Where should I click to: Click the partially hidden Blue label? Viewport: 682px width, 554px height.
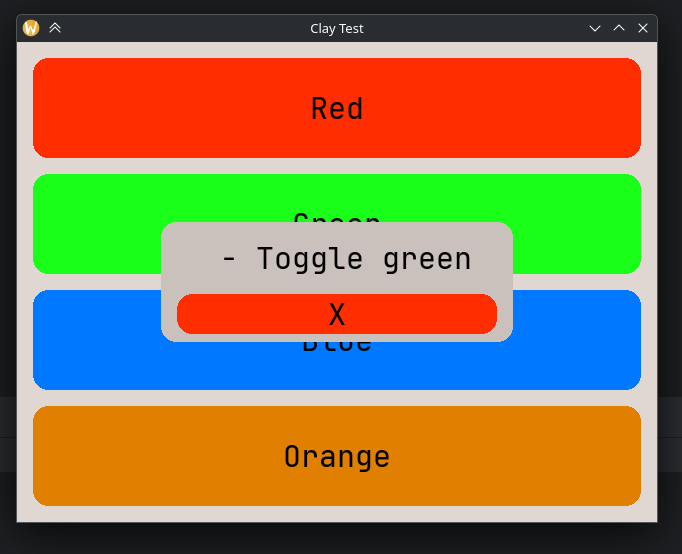tap(337, 348)
